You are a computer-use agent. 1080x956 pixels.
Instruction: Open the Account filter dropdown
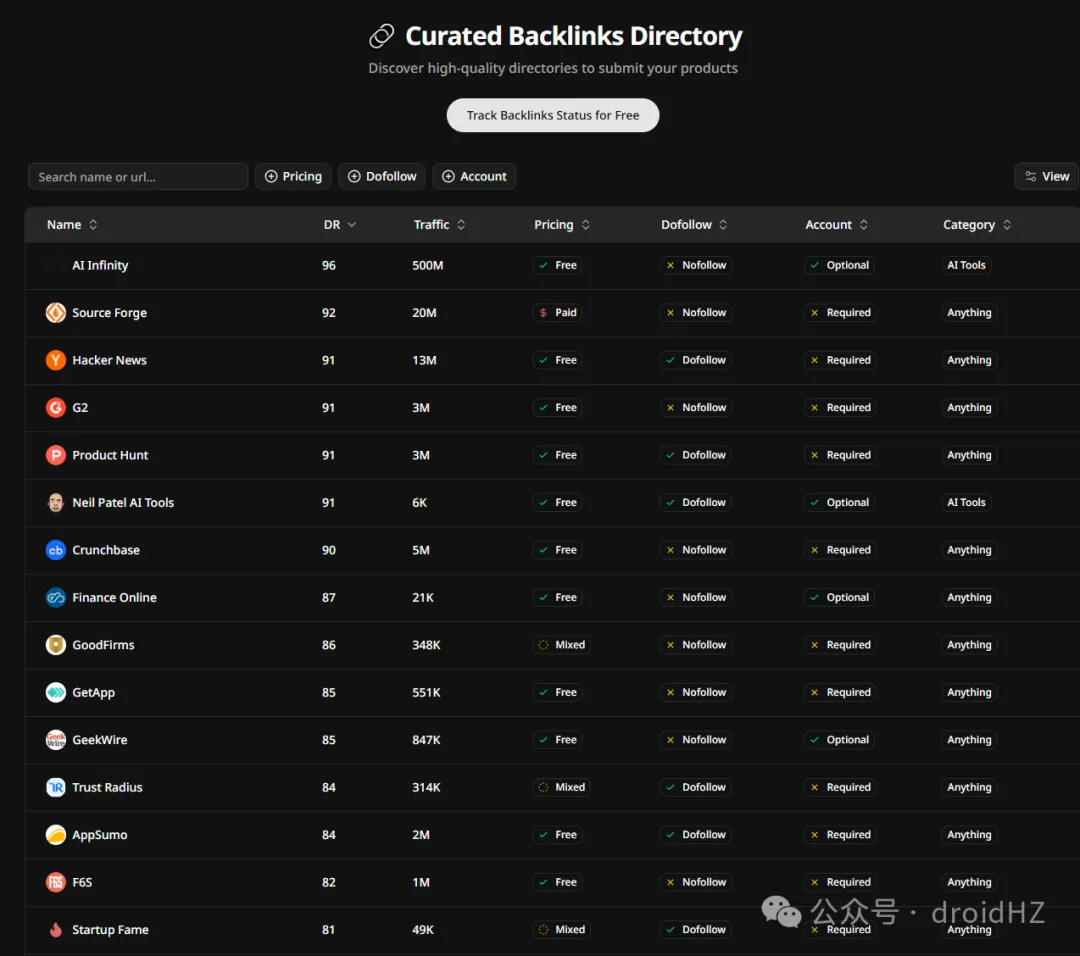tap(474, 177)
